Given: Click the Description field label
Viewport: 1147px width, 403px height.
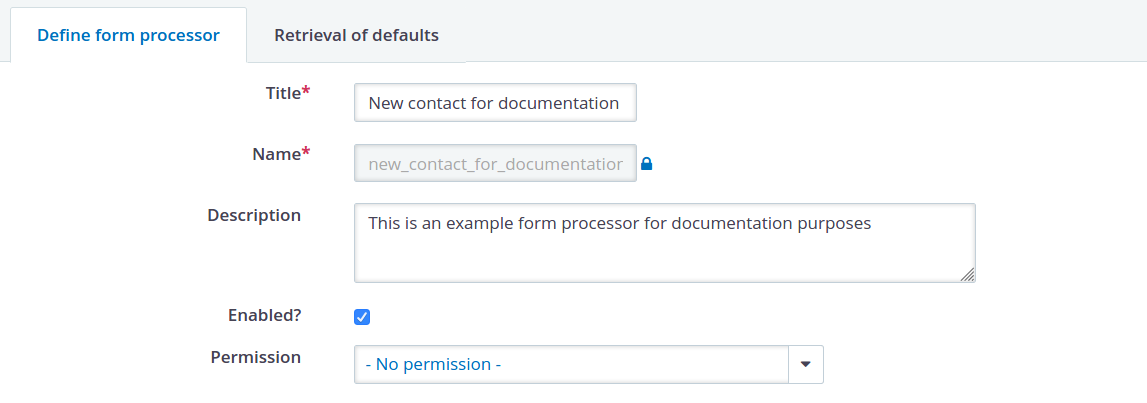Looking at the screenshot, I should coord(254,216).
